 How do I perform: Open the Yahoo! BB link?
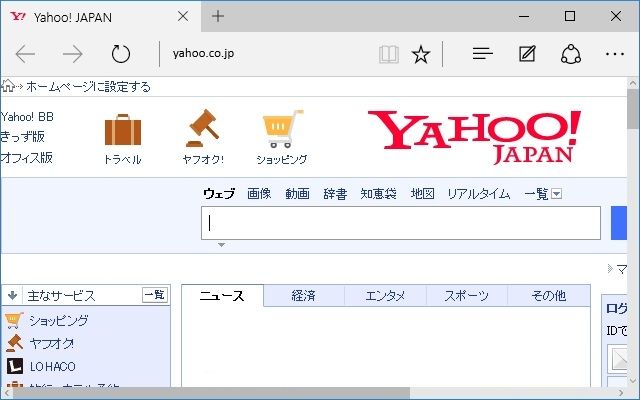point(27,117)
